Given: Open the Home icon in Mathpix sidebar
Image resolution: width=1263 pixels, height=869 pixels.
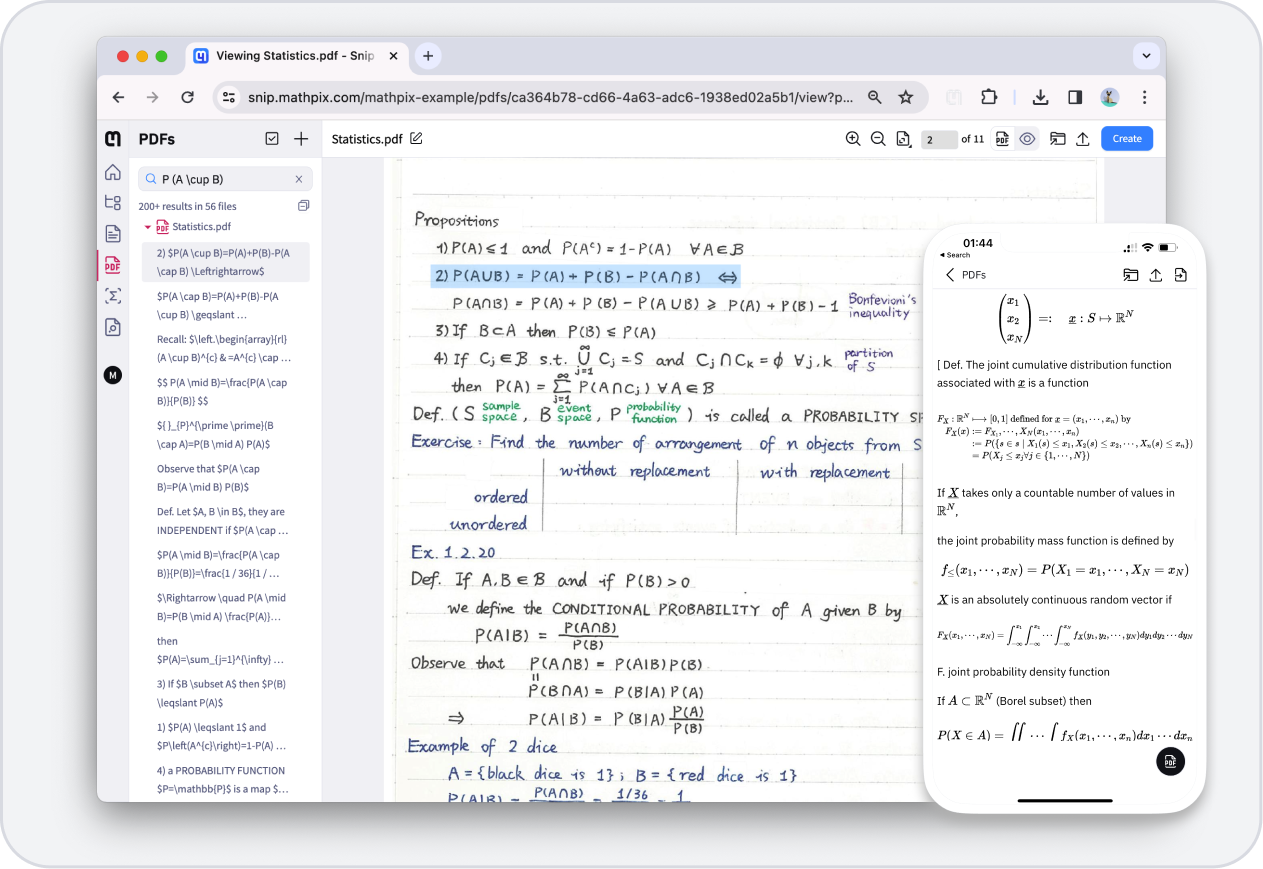Looking at the screenshot, I should pyautogui.click(x=113, y=172).
